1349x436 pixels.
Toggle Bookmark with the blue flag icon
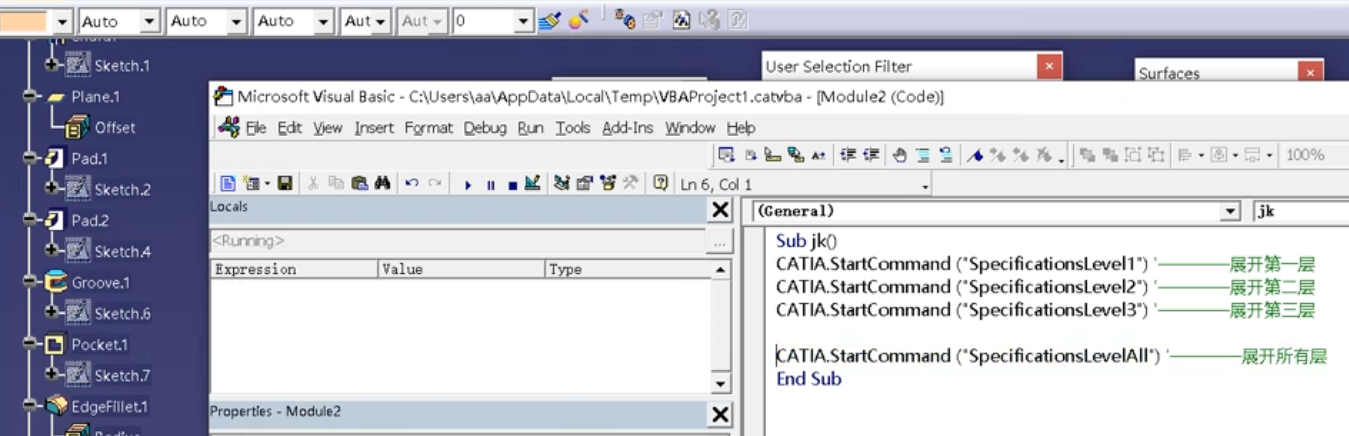[x=974, y=155]
